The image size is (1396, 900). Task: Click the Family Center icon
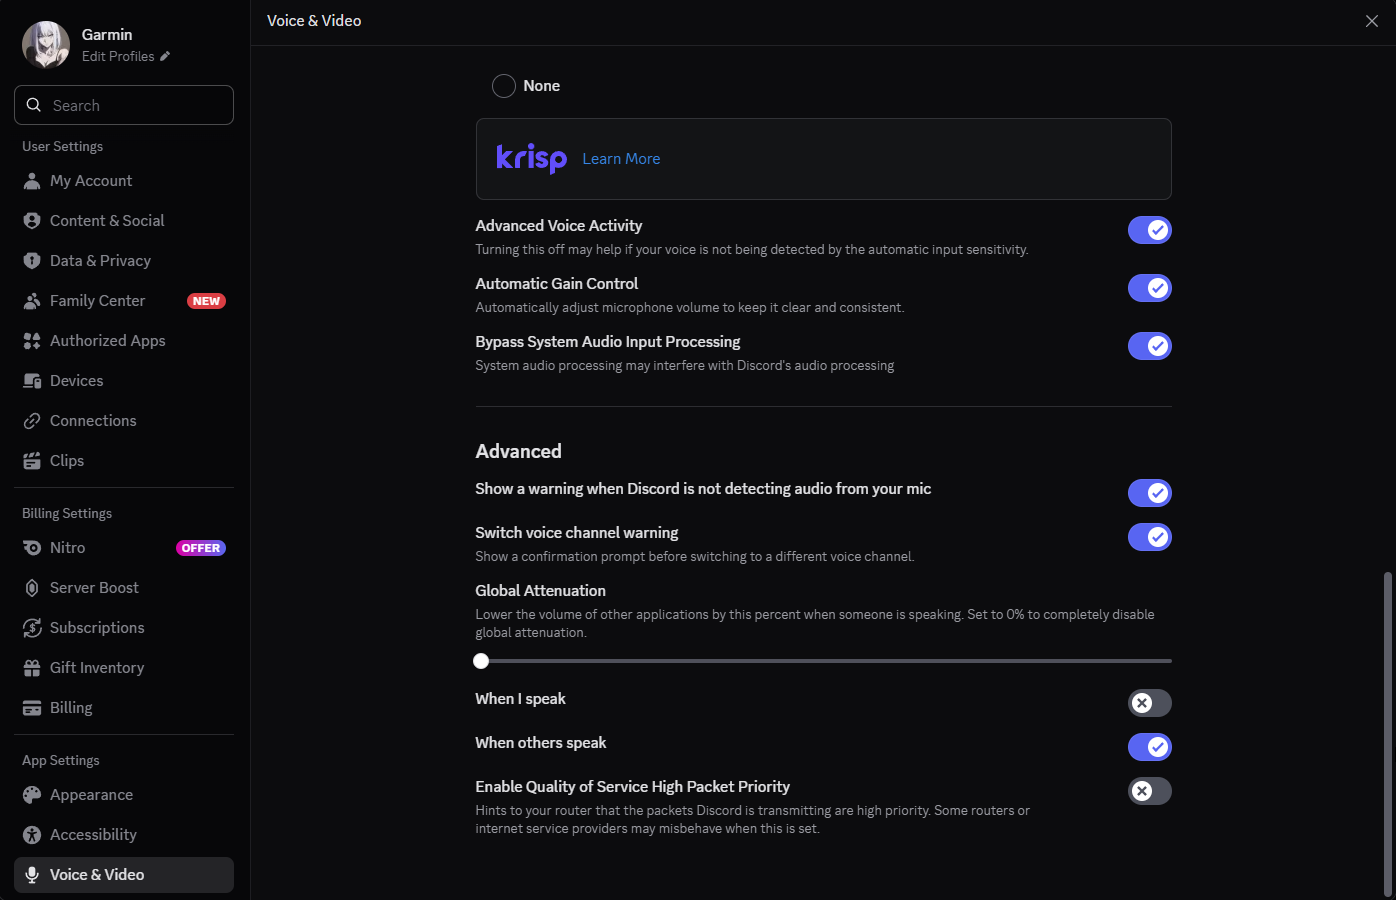pos(32,301)
